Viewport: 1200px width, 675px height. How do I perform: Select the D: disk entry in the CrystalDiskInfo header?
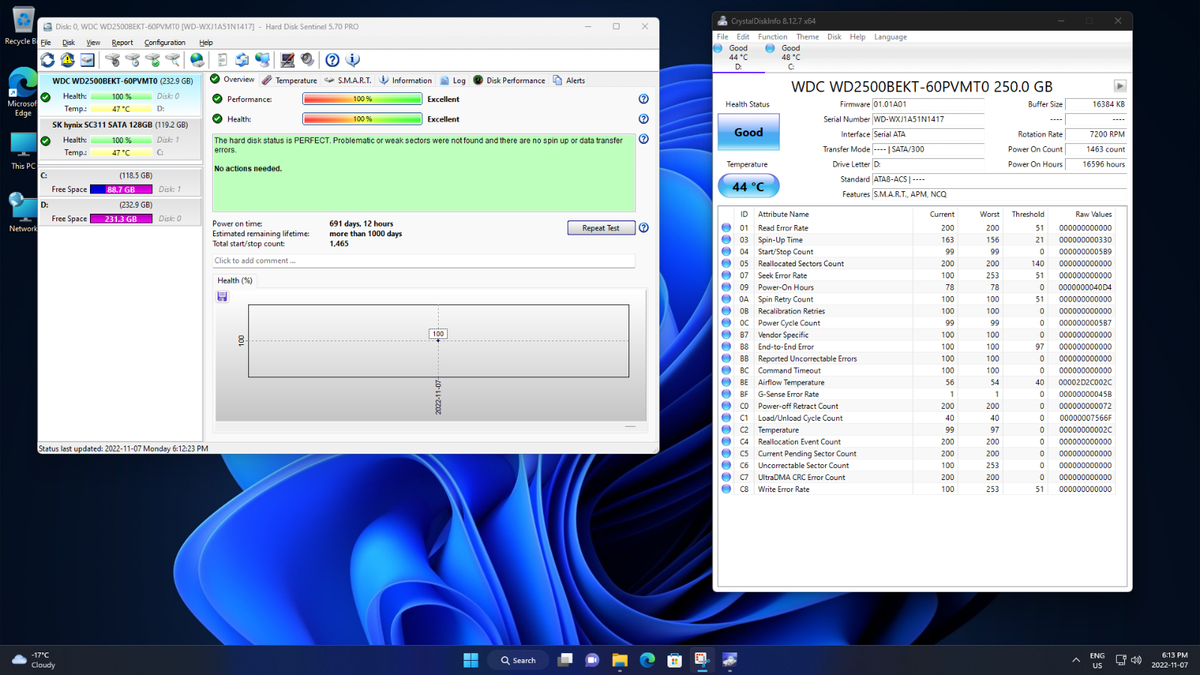[737, 57]
